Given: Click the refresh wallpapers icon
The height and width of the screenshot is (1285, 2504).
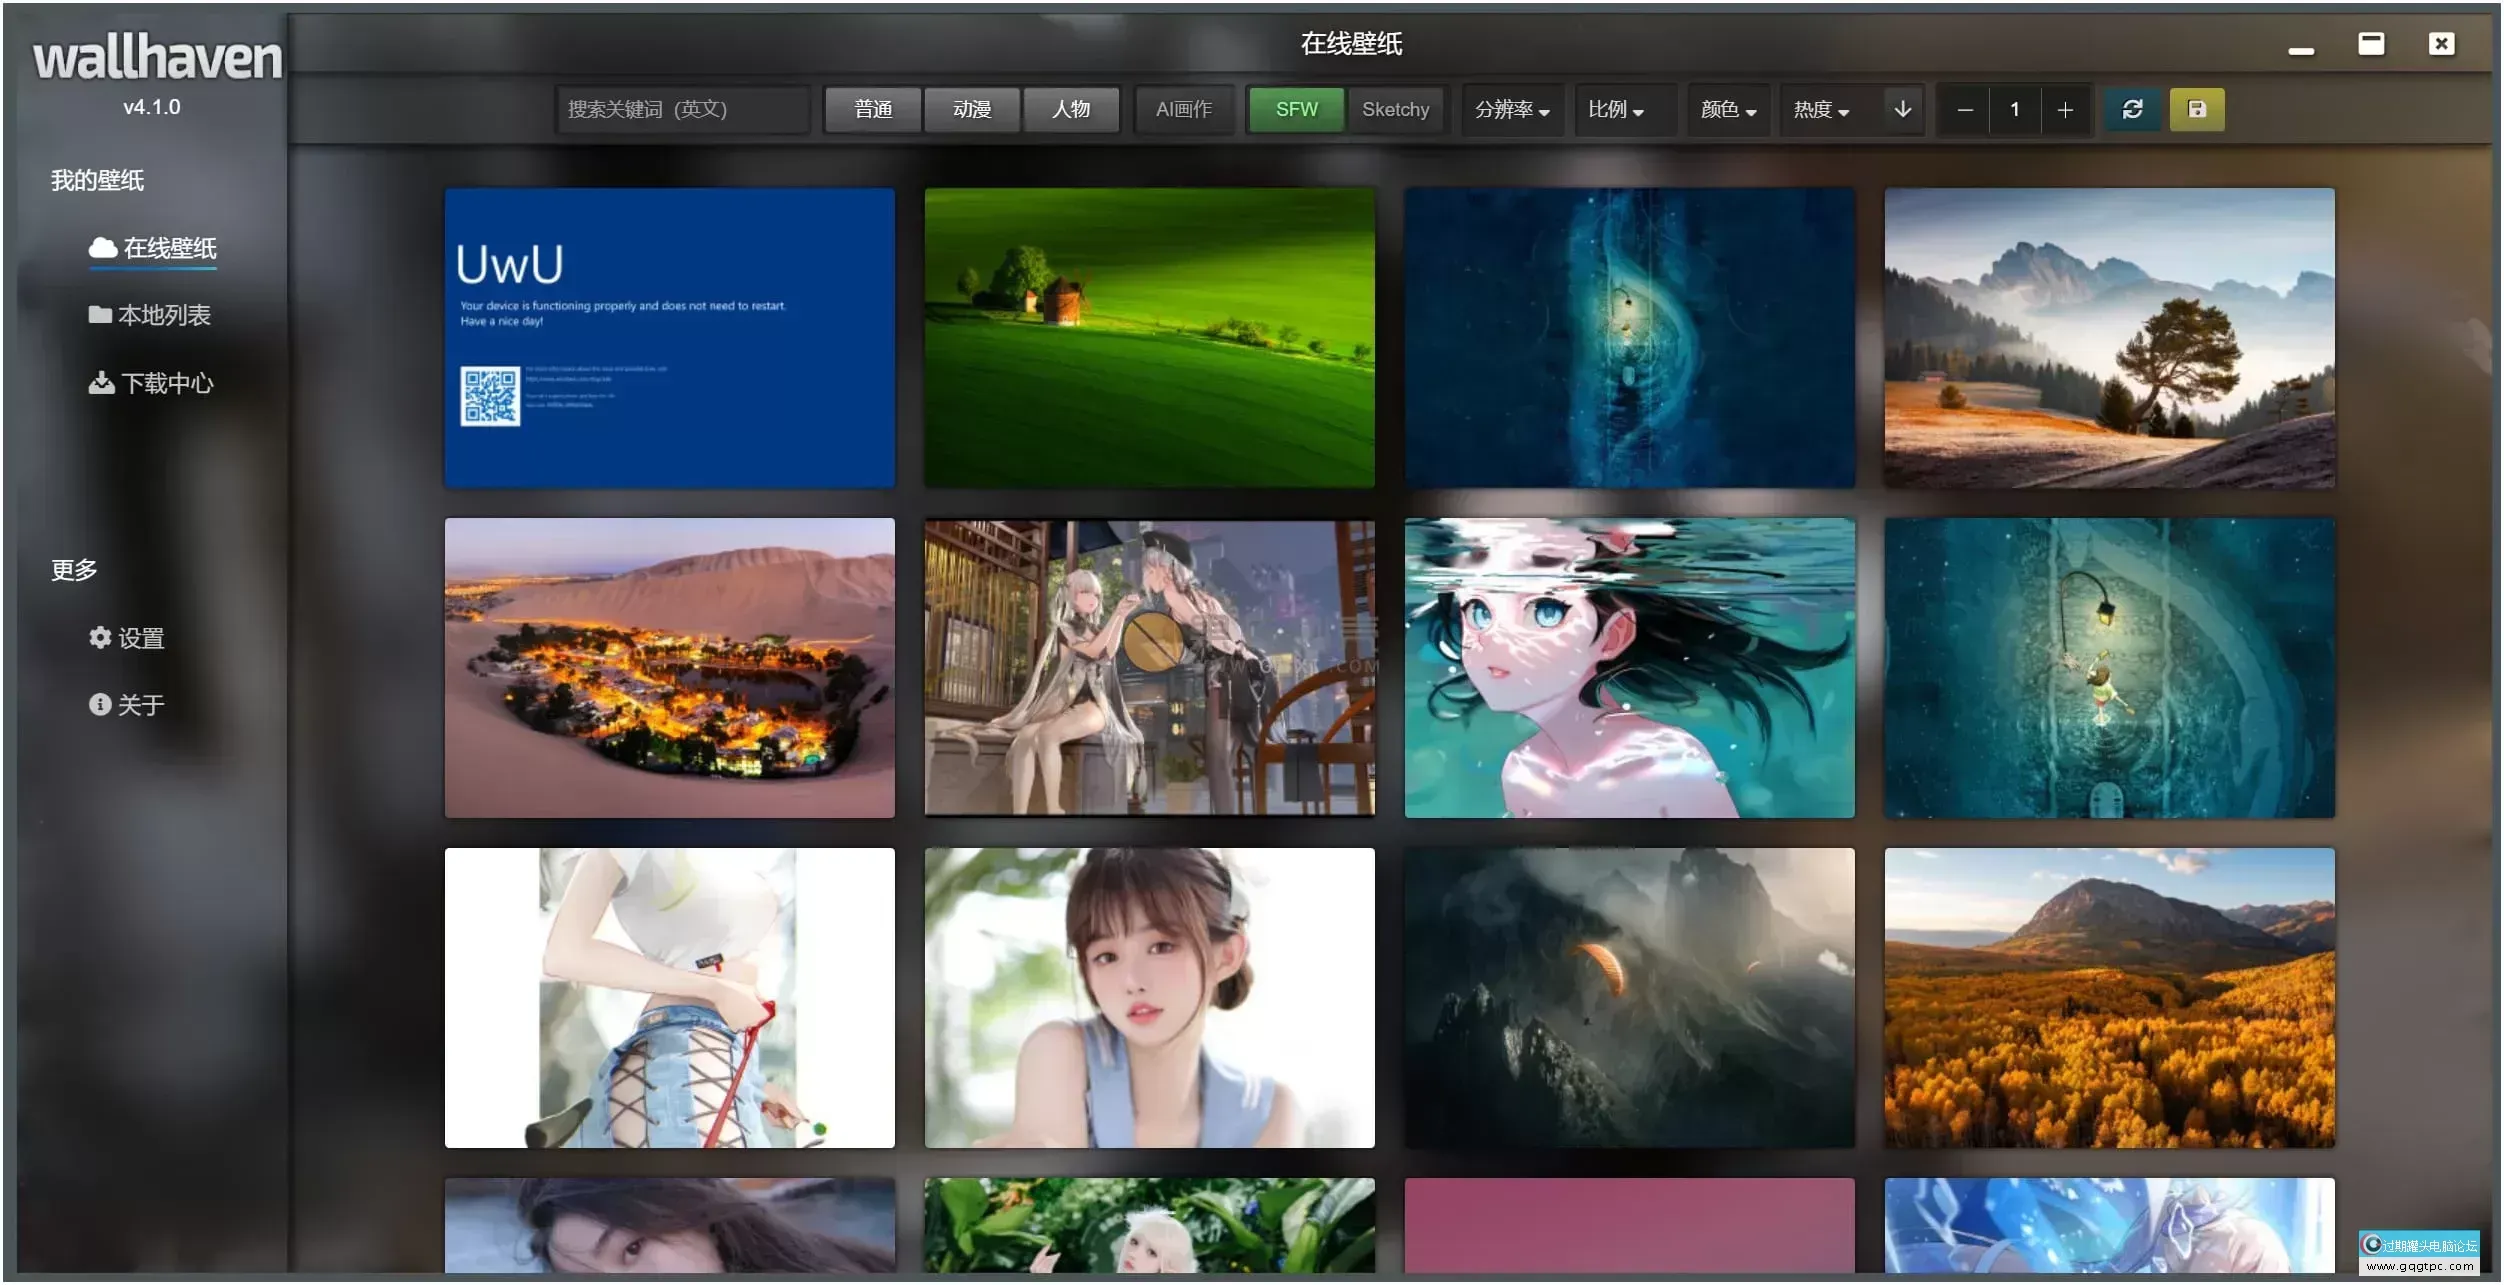Looking at the screenshot, I should tap(2132, 109).
